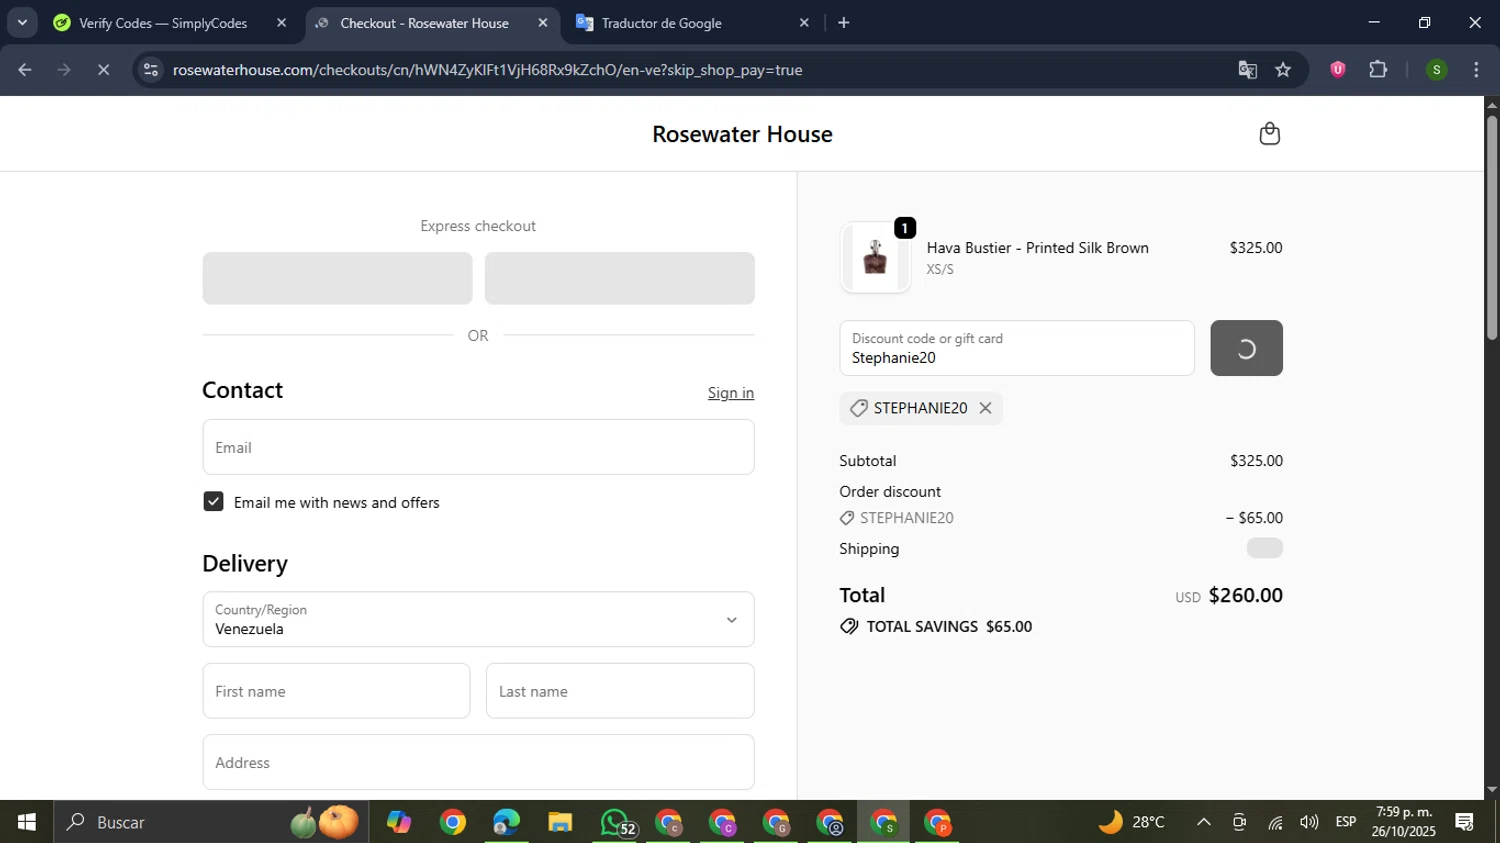The image size is (1500, 843).
Task: Close the Traductor de Google tab
Action: point(804,23)
